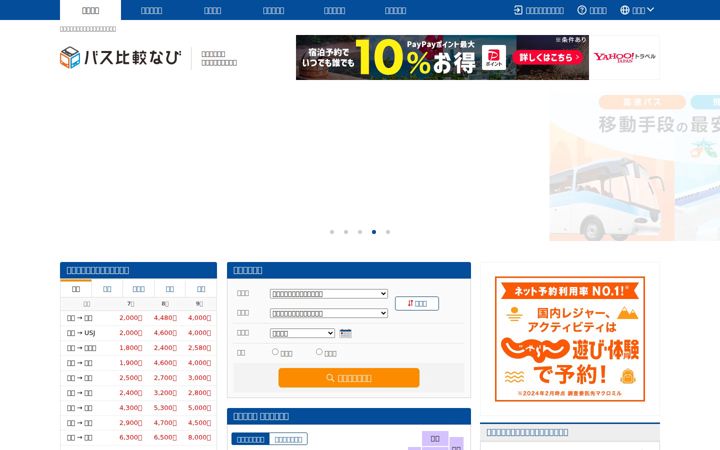Viewport: 720px width, 450px height.
Task: Open the help question-mark icon
Action: click(x=582, y=10)
